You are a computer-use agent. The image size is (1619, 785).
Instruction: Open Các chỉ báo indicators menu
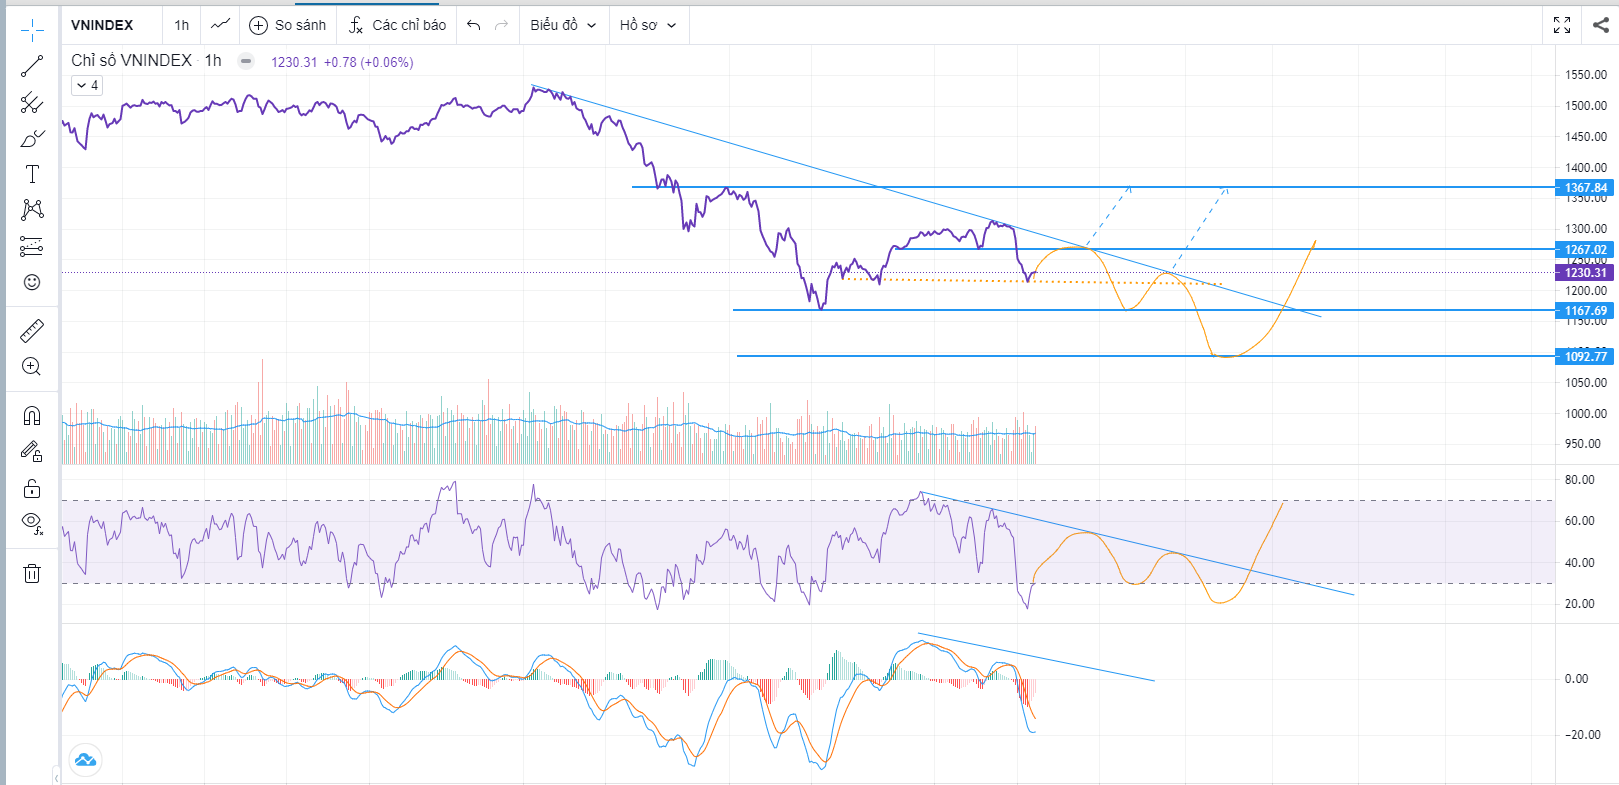click(397, 25)
